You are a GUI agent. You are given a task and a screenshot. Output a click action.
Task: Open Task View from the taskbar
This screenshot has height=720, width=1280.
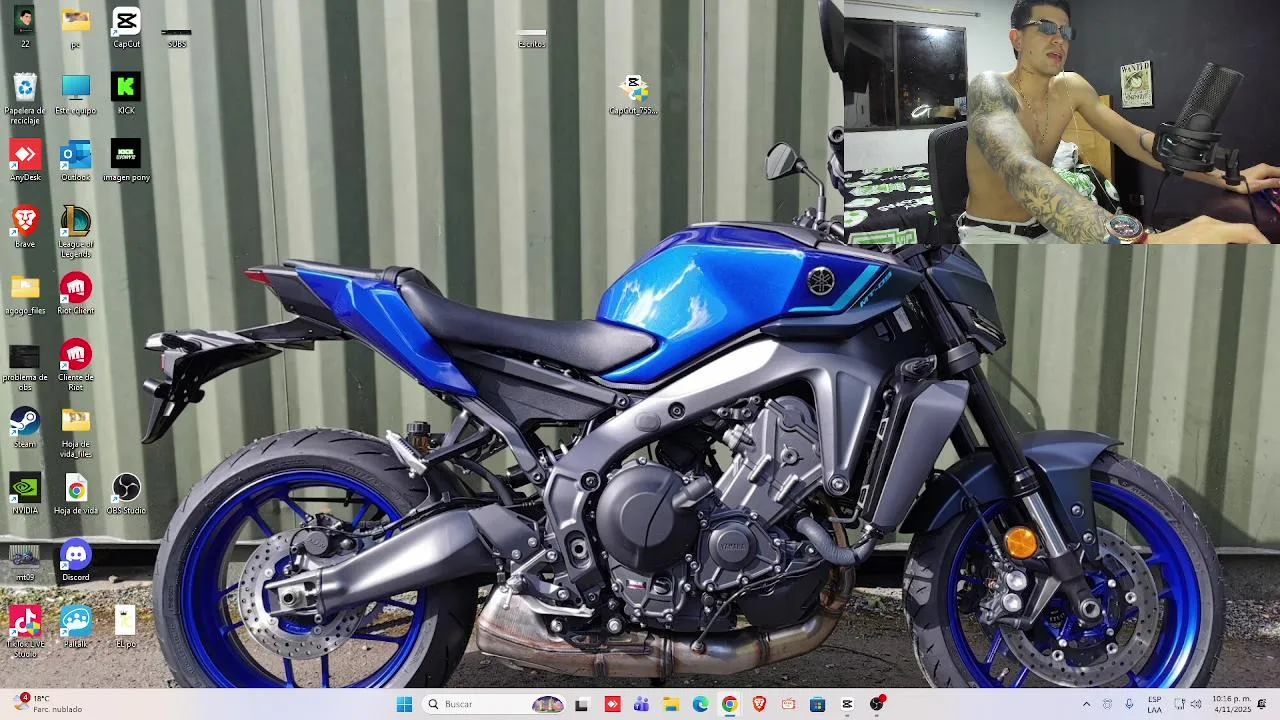(581, 704)
